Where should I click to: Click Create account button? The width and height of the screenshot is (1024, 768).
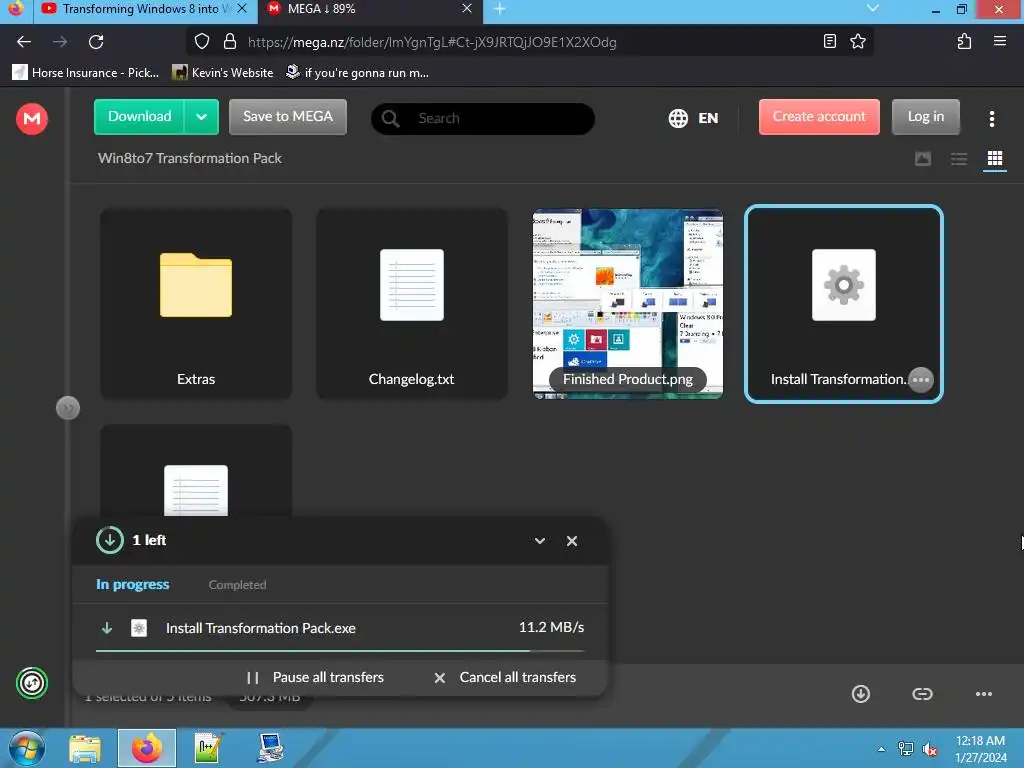tap(819, 117)
